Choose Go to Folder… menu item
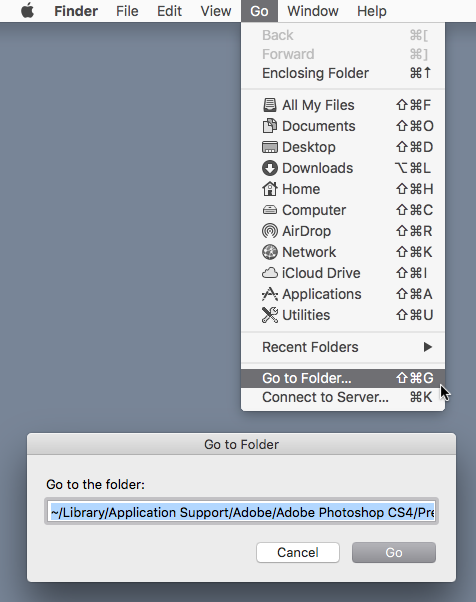Screen dimensions: 476x602 (343, 378)
